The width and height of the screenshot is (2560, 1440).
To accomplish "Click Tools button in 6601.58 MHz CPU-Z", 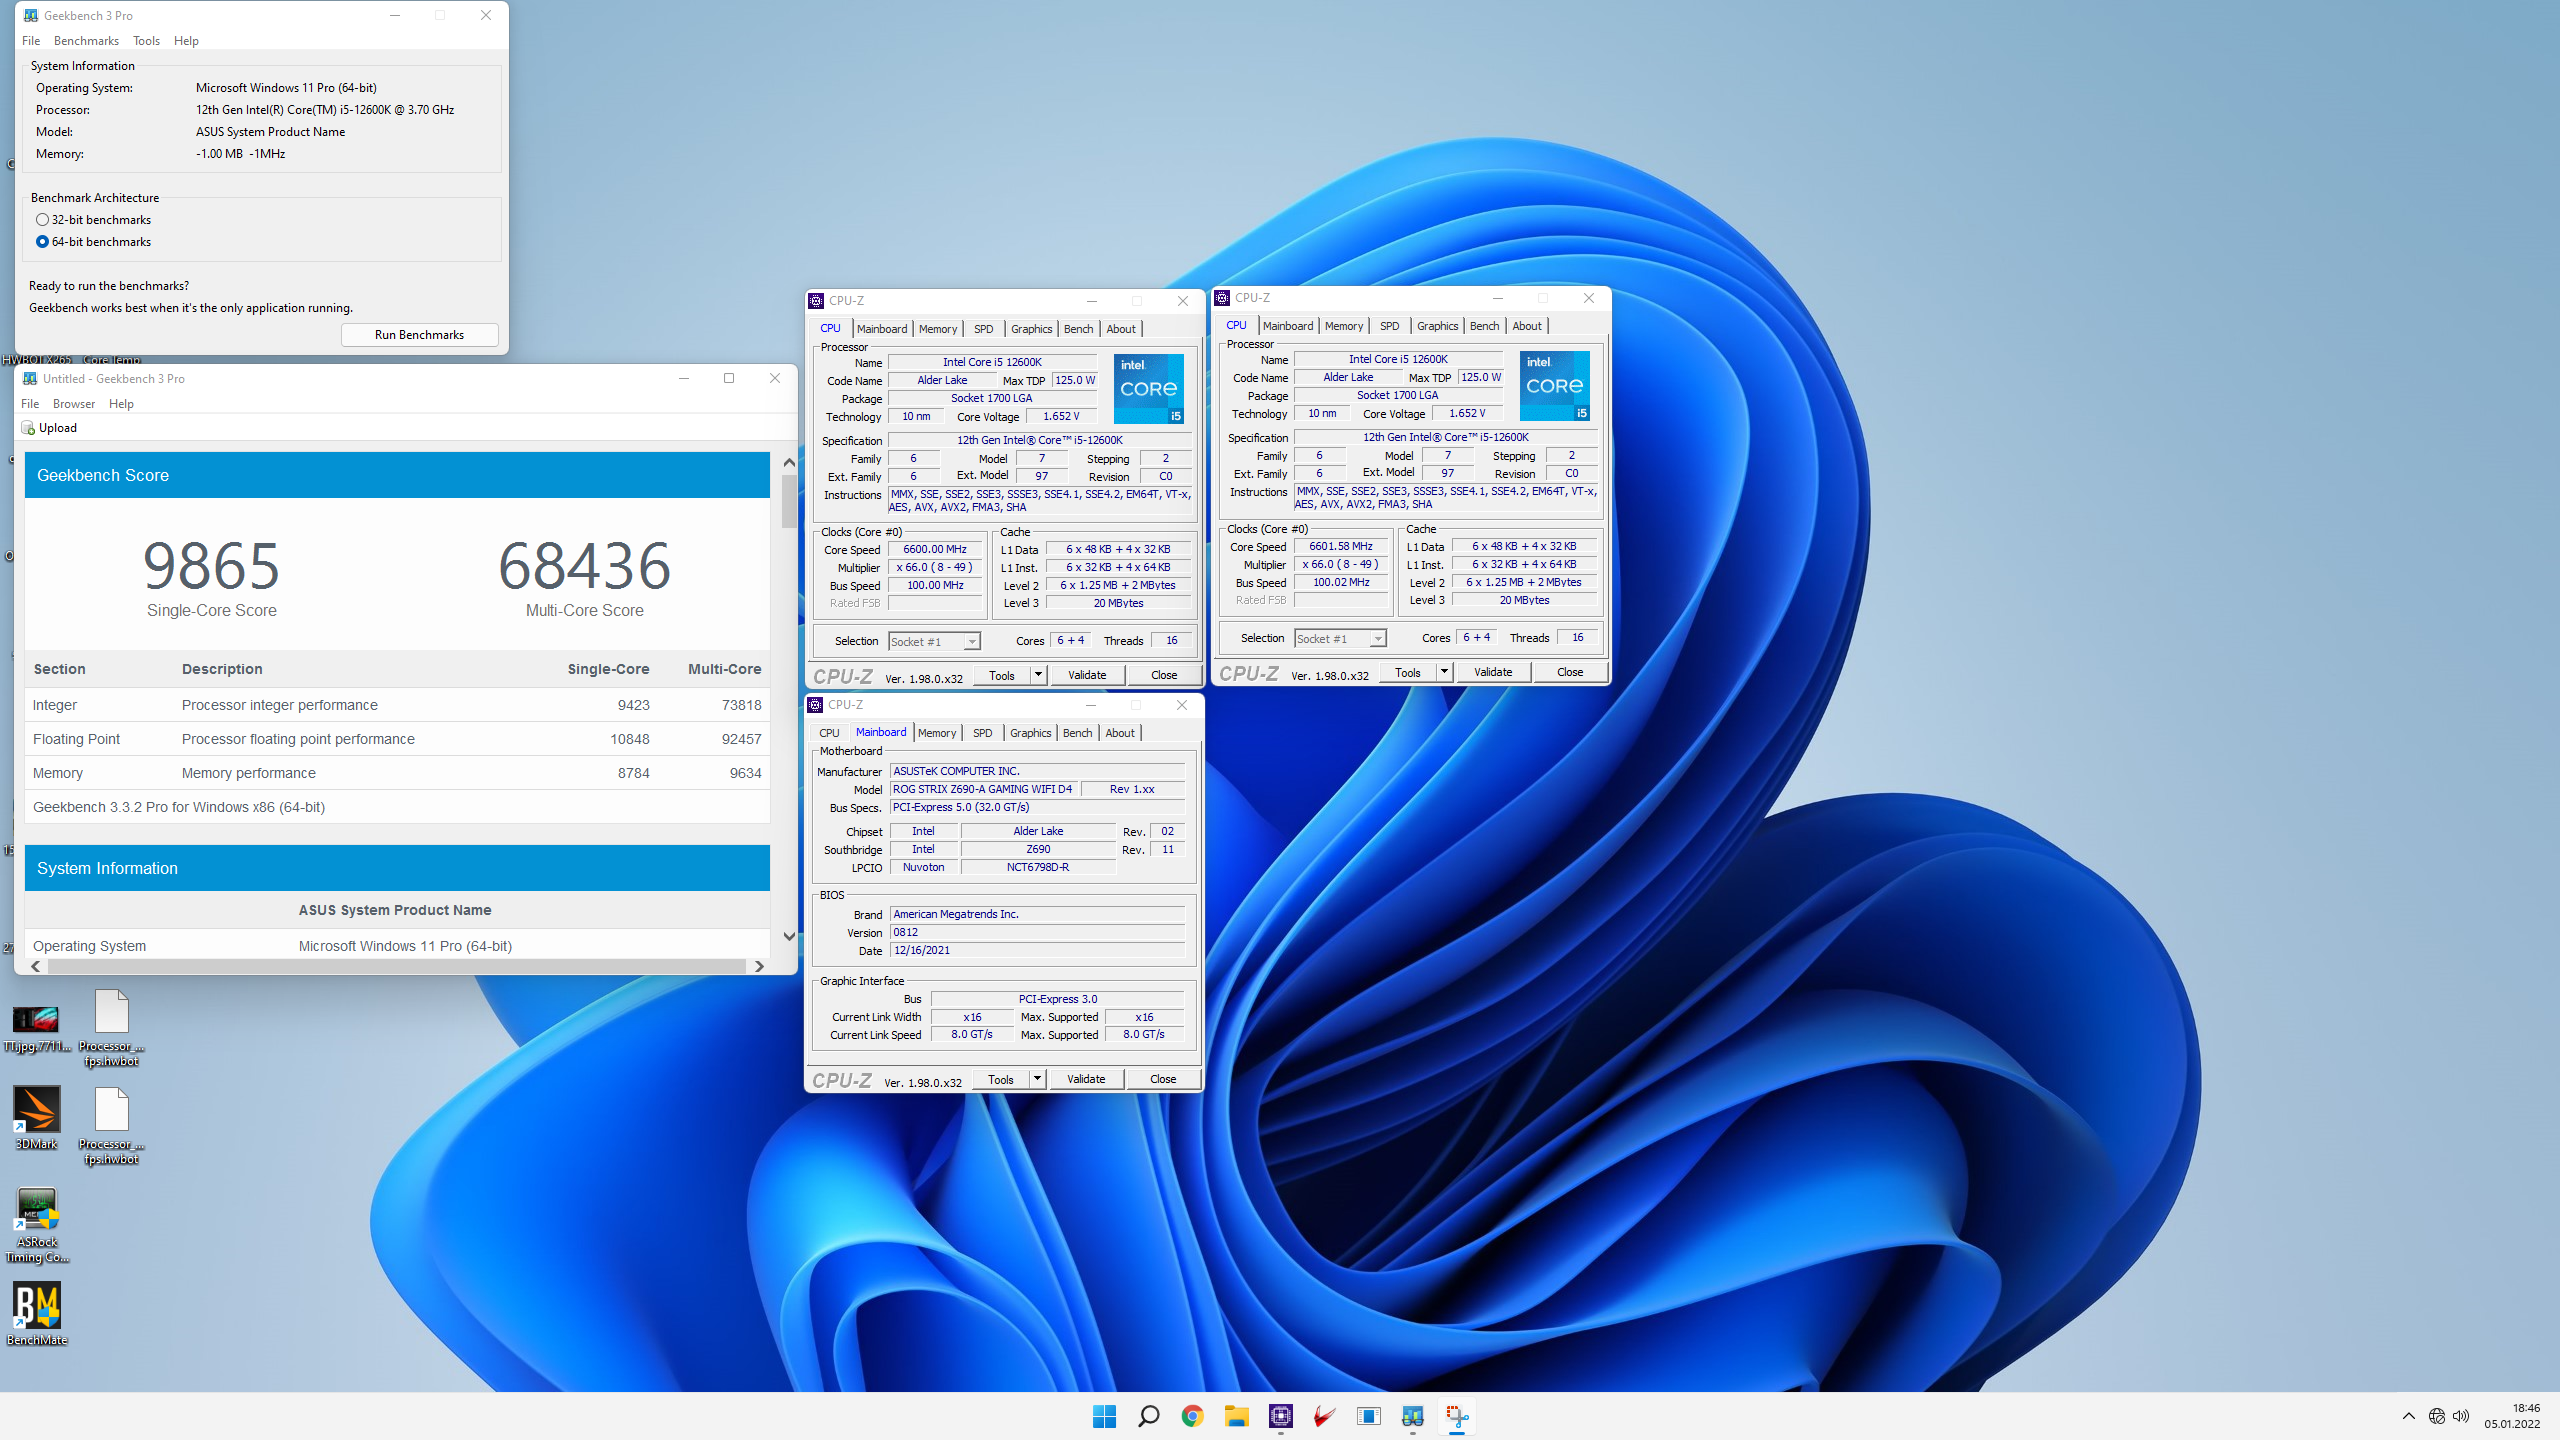I will pos(1408,672).
